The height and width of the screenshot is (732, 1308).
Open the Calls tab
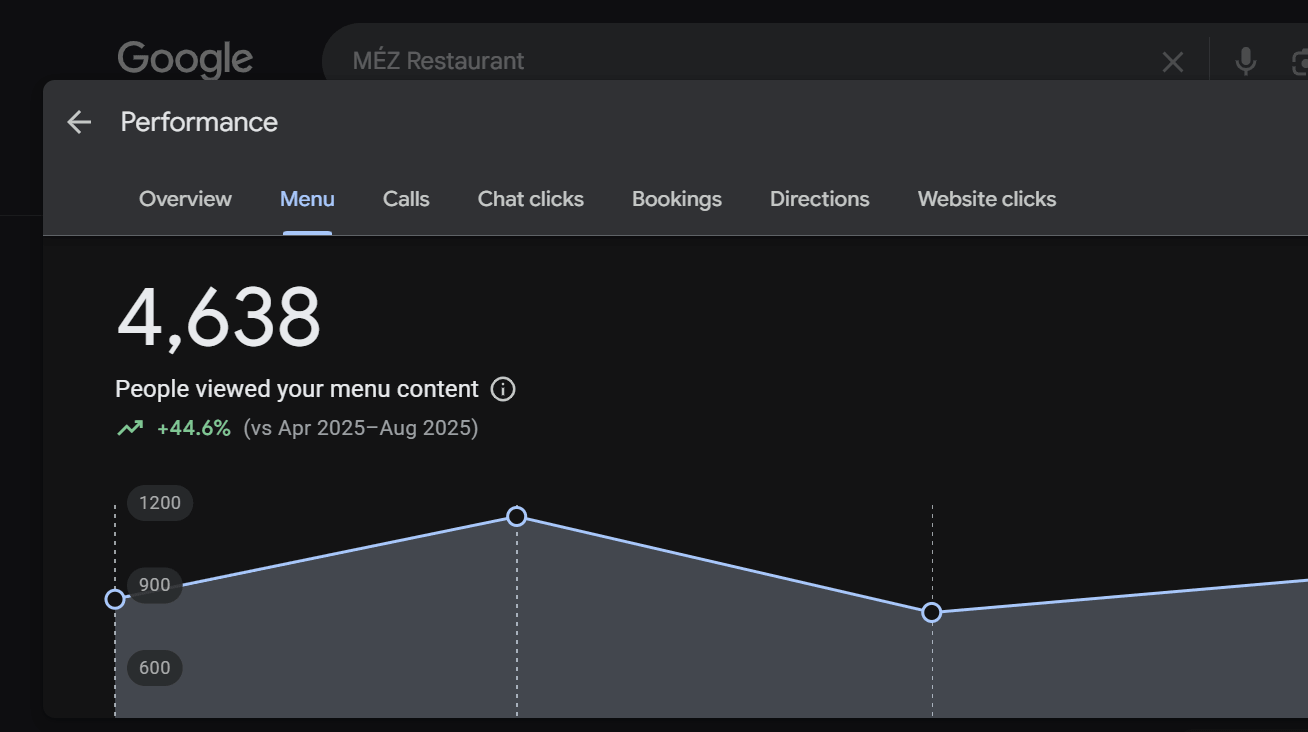pyautogui.click(x=406, y=199)
